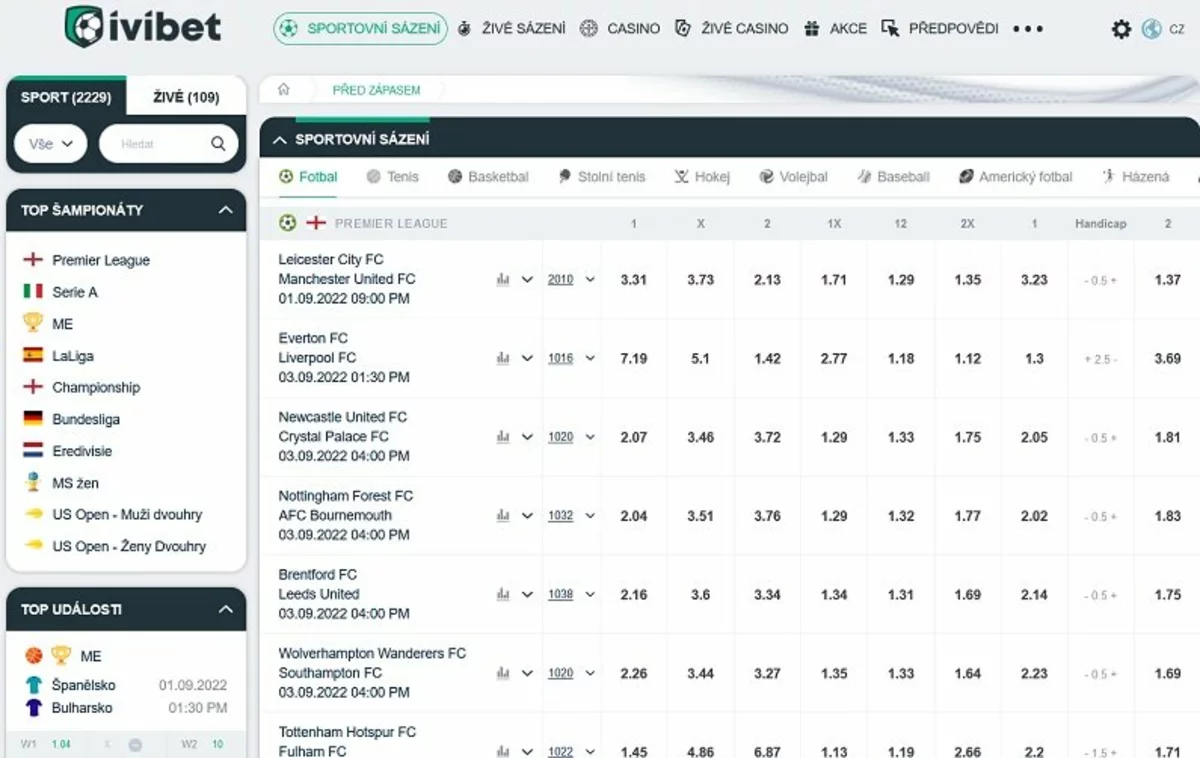Open the Vše filter dropdown
This screenshot has width=1200, height=758.
[51, 144]
